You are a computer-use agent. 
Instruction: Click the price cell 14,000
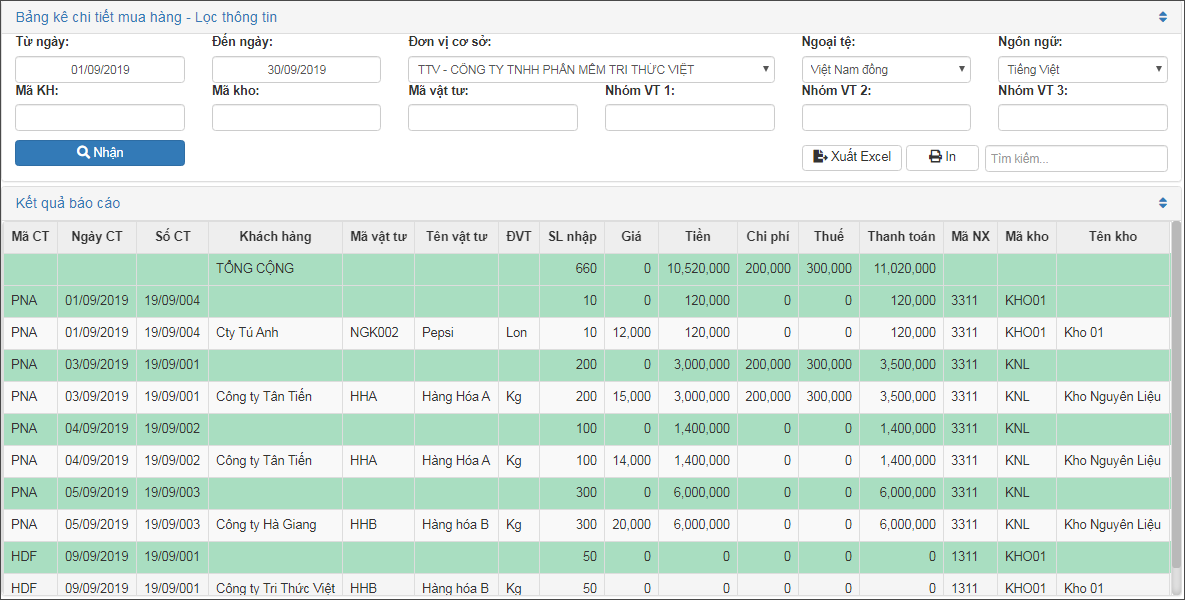(x=631, y=460)
